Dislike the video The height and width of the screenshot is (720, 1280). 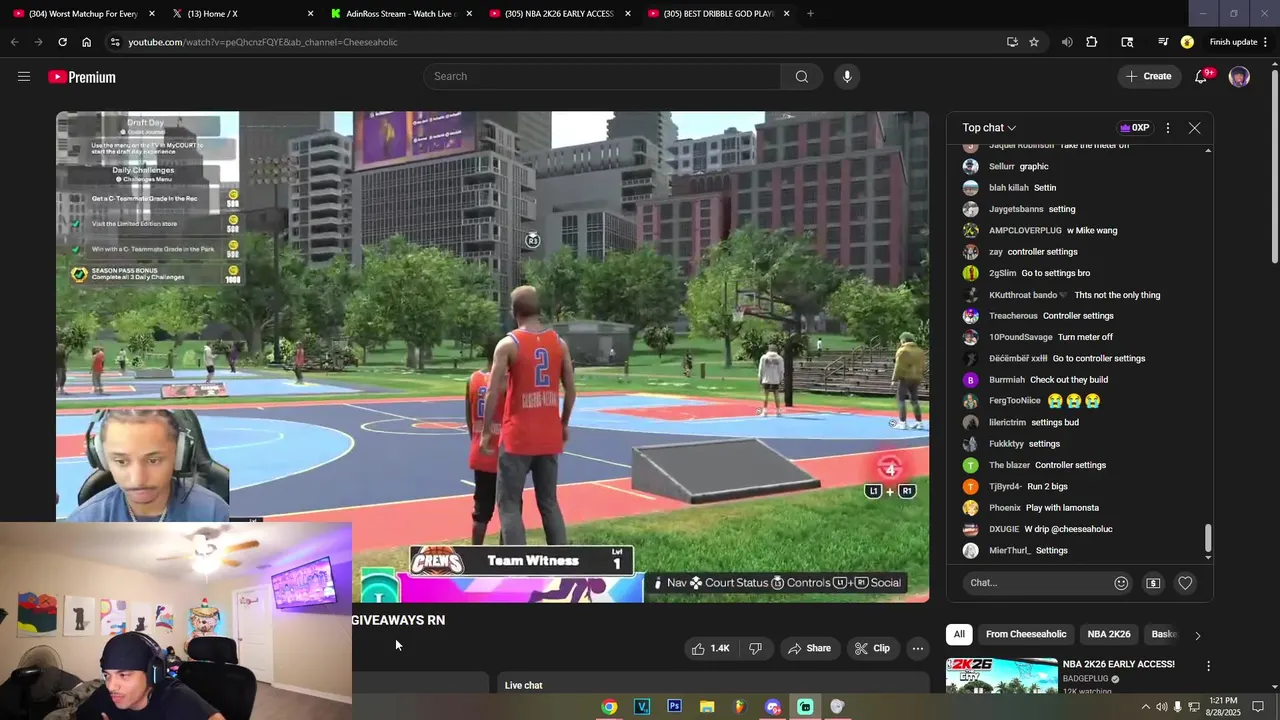pos(755,648)
